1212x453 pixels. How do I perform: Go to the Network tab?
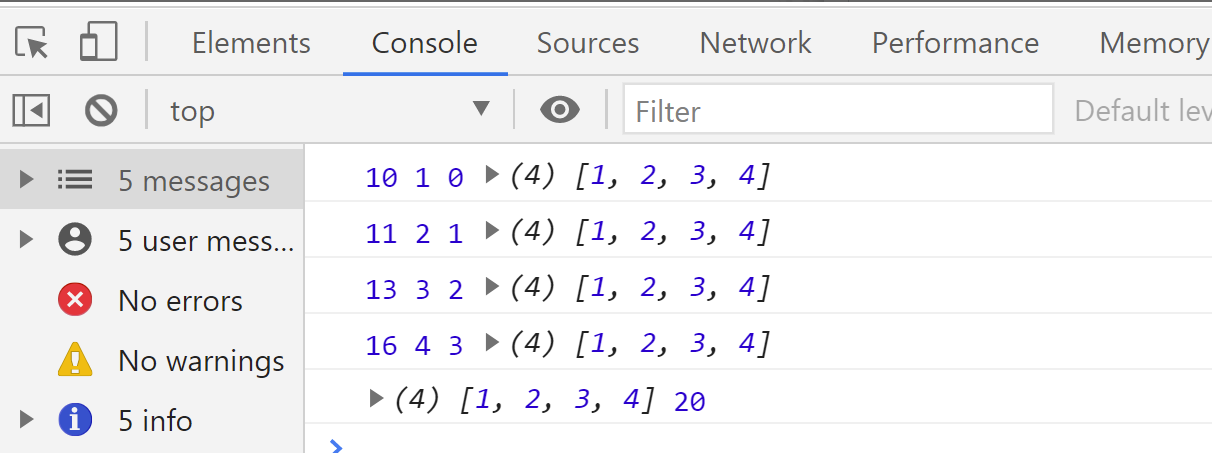[x=755, y=43]
